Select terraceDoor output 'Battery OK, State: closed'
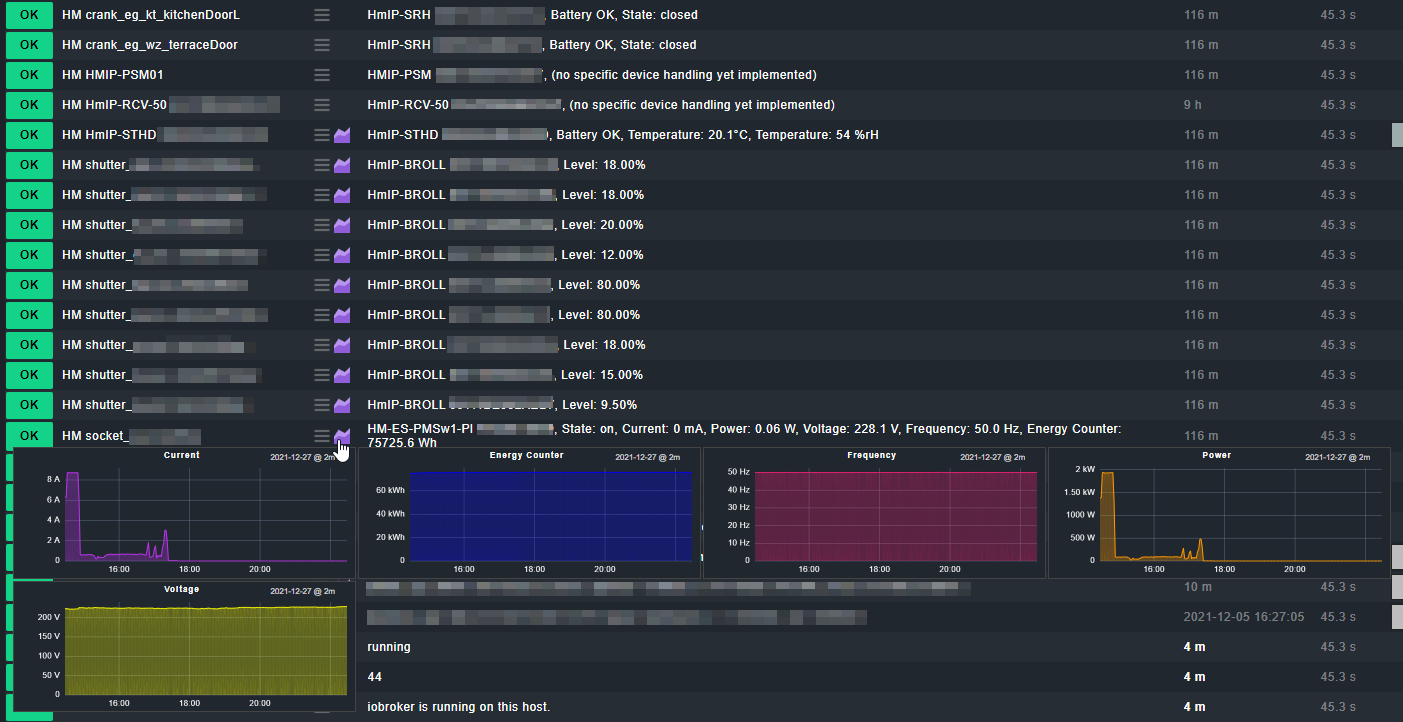This screenshot has width=1403, height=722. click(622, 45)
